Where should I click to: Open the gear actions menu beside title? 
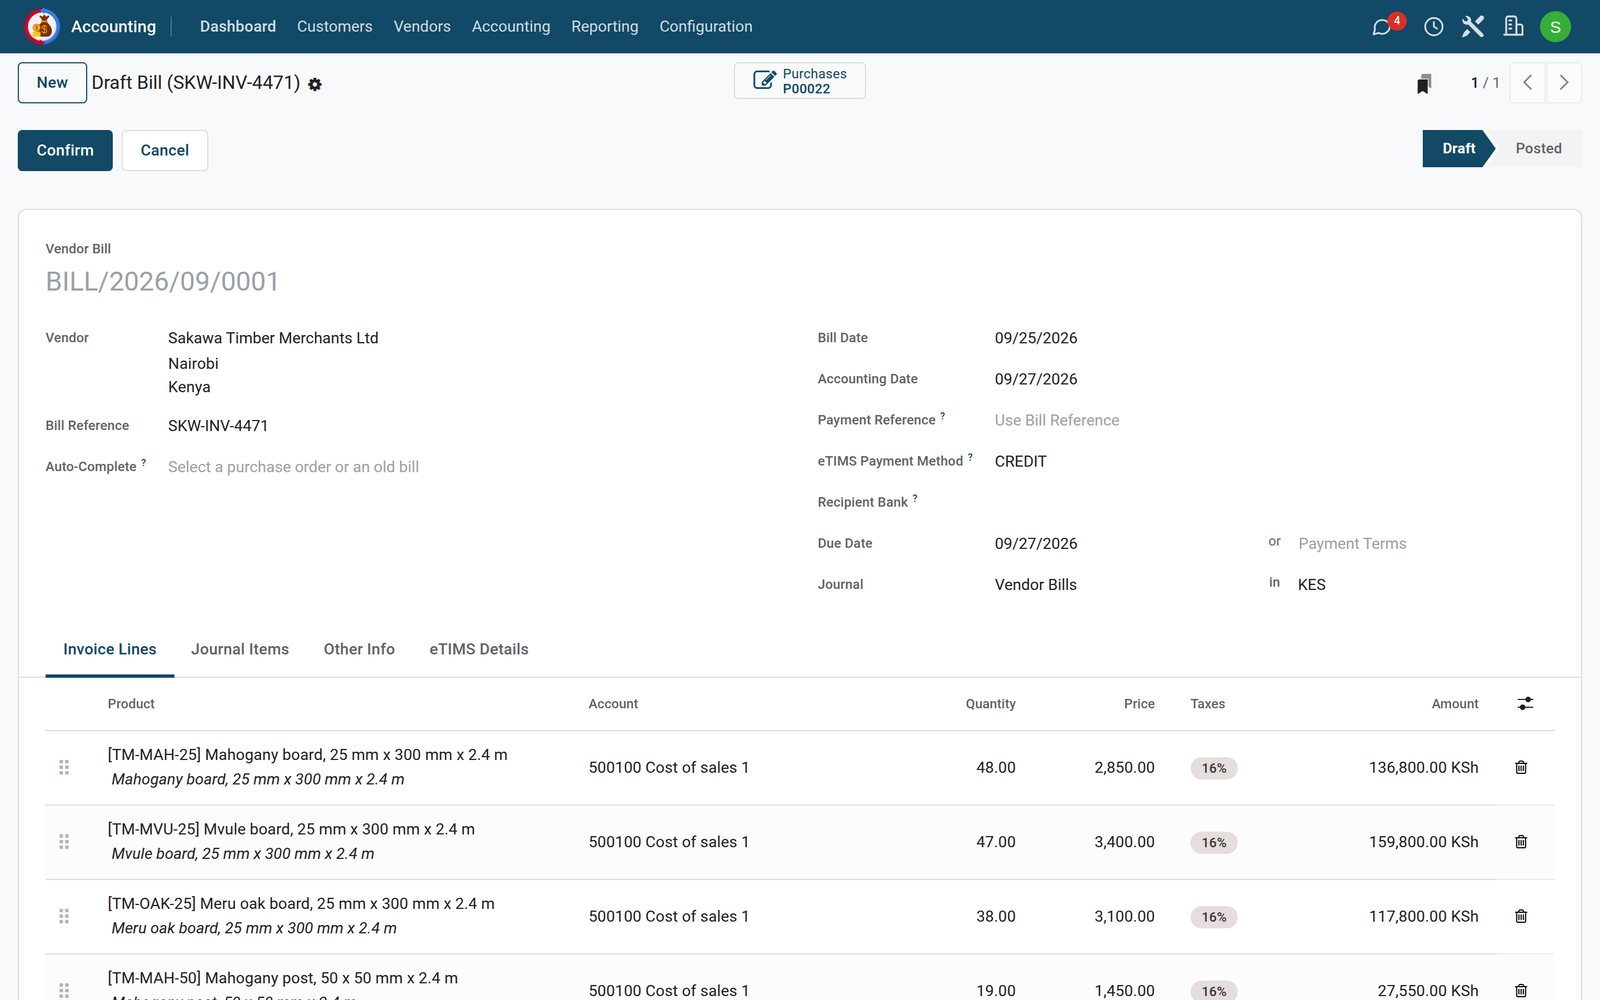[315, 85]
